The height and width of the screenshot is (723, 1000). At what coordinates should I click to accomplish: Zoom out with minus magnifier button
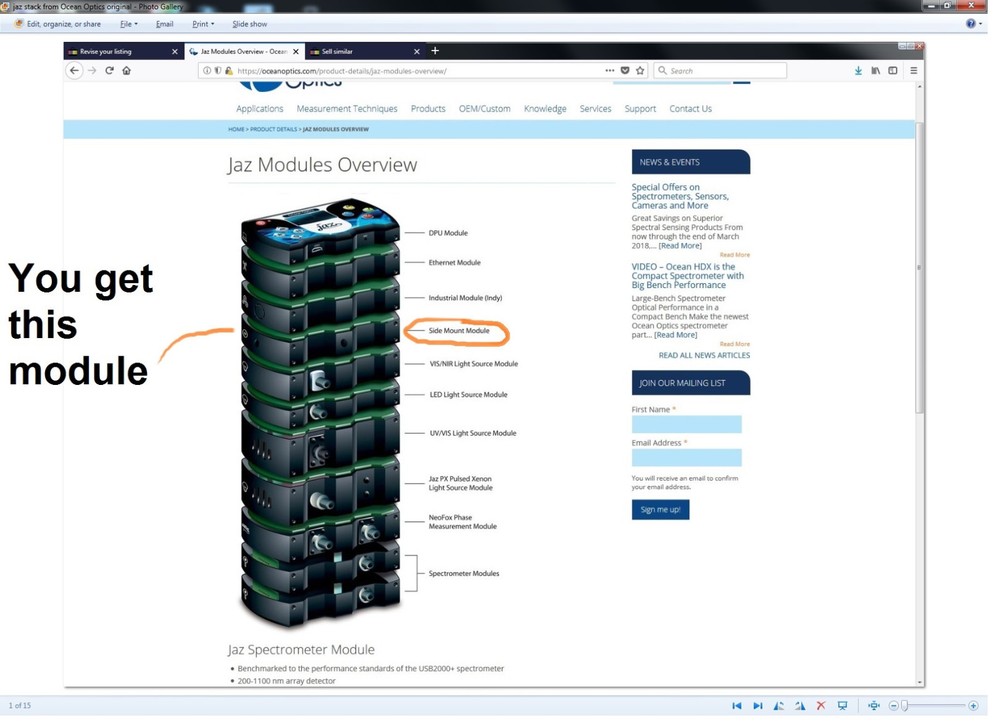pos(894,706)
